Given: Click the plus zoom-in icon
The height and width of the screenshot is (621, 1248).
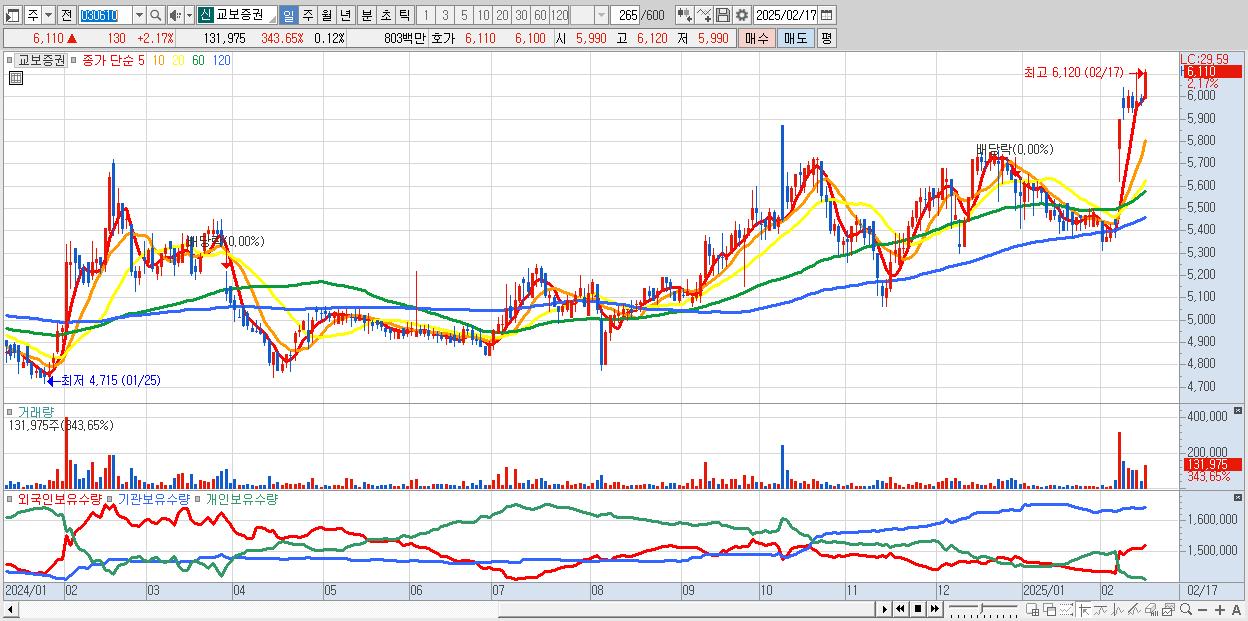Looking at the screenshot, I should pyautogui.click(x=1220, y=609).
